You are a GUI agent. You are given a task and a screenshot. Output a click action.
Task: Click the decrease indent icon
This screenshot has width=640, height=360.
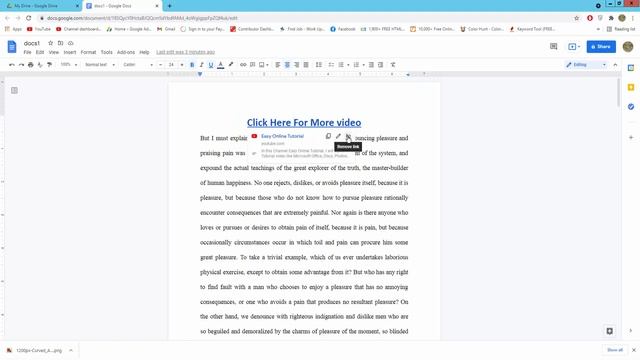tap(371, 64)
